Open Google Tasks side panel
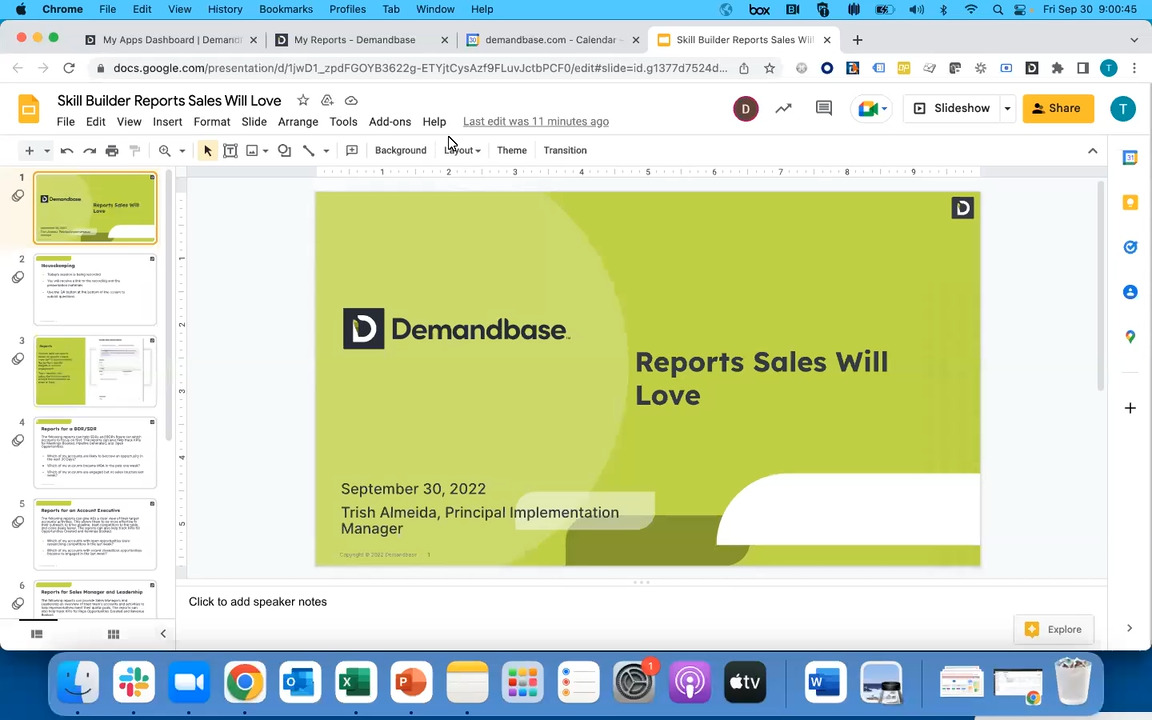 click(x=1130, y=247)
